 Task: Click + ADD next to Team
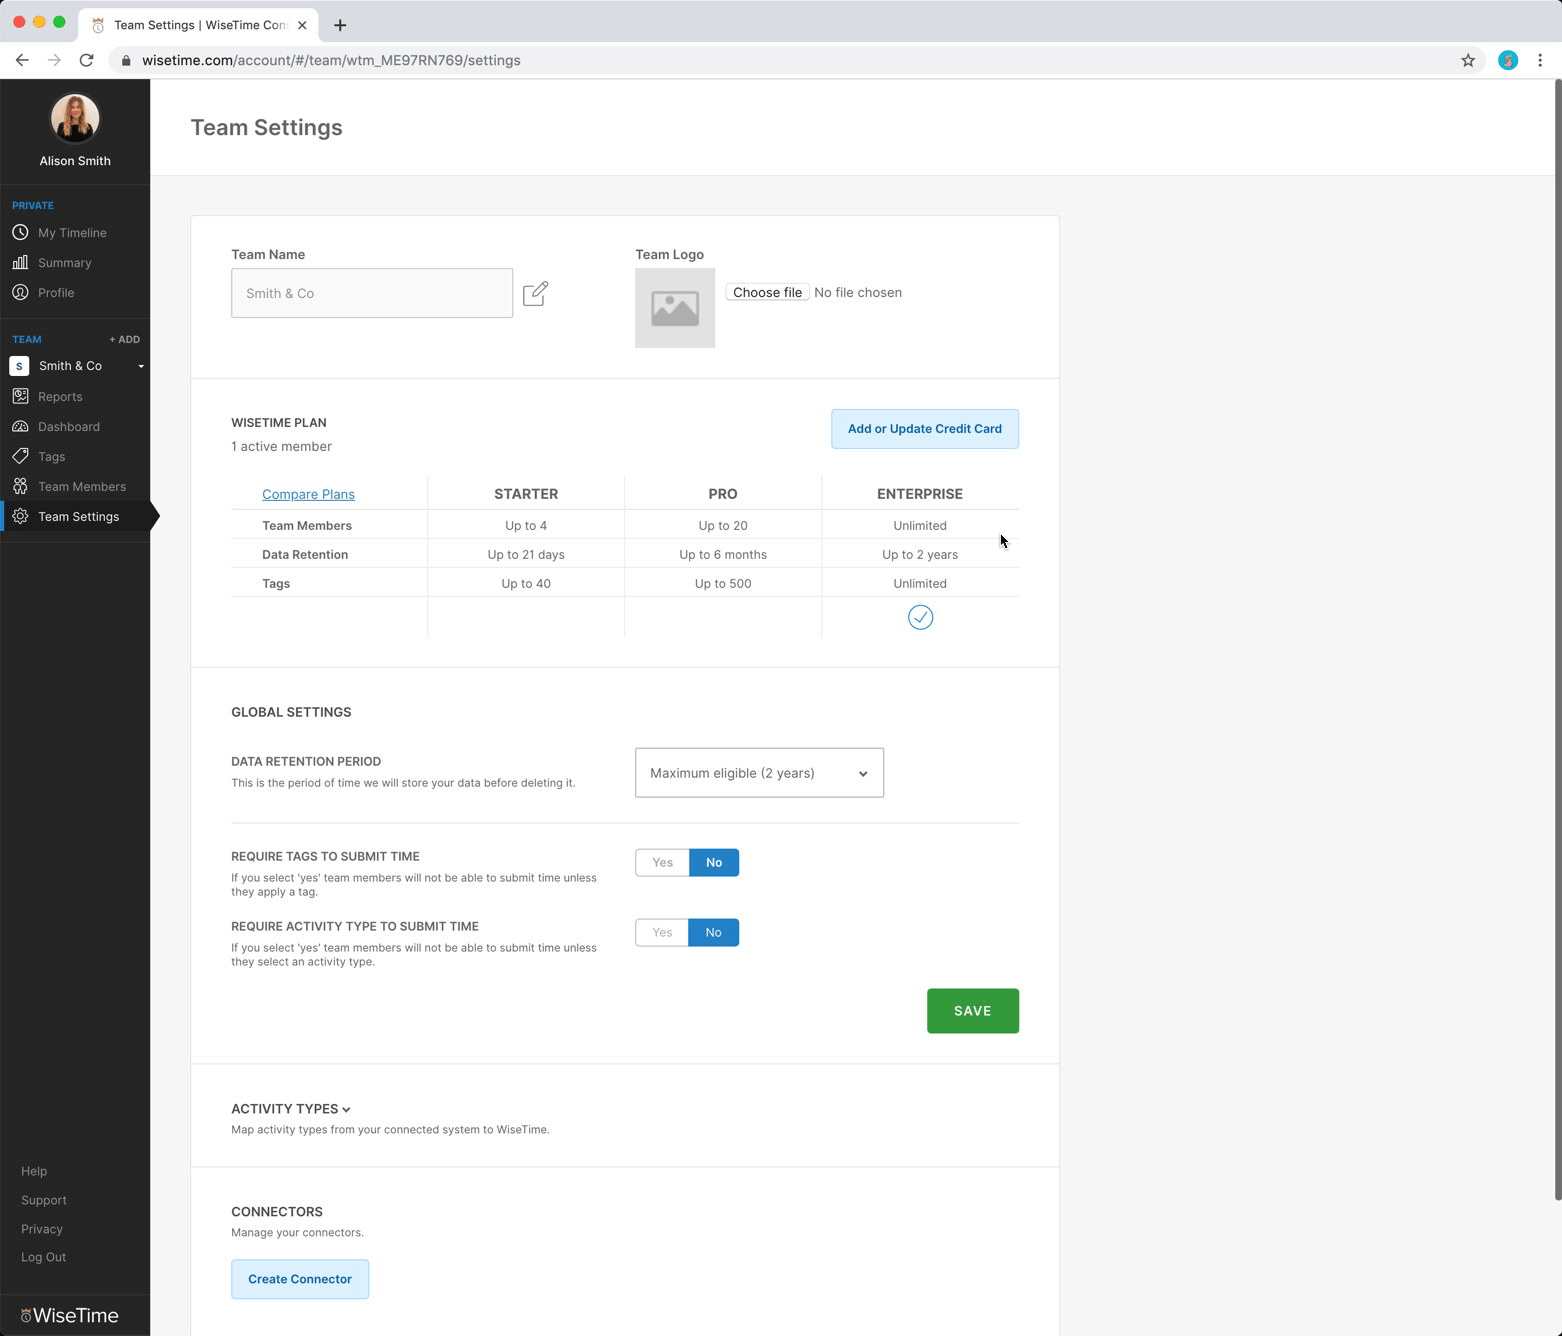124,339
